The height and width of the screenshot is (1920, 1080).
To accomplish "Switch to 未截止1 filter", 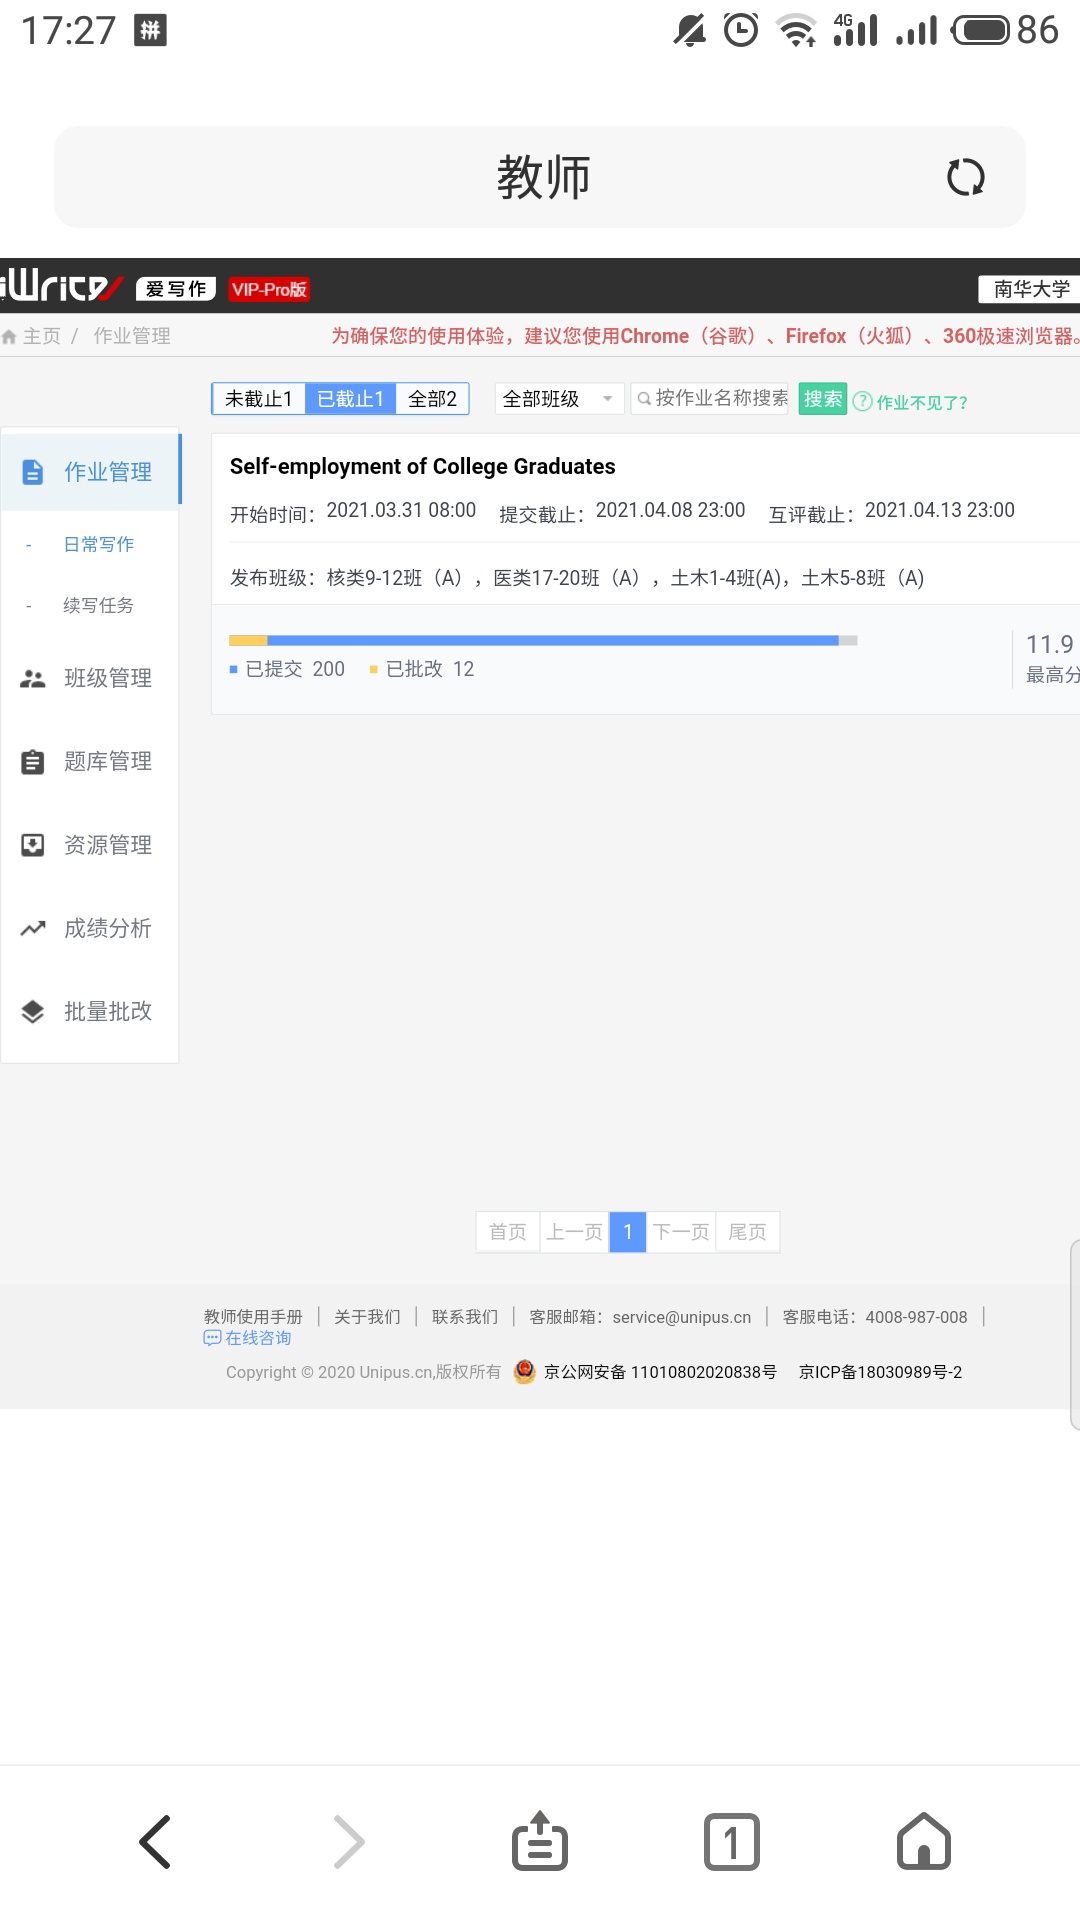I will click(x=259, y=399).
